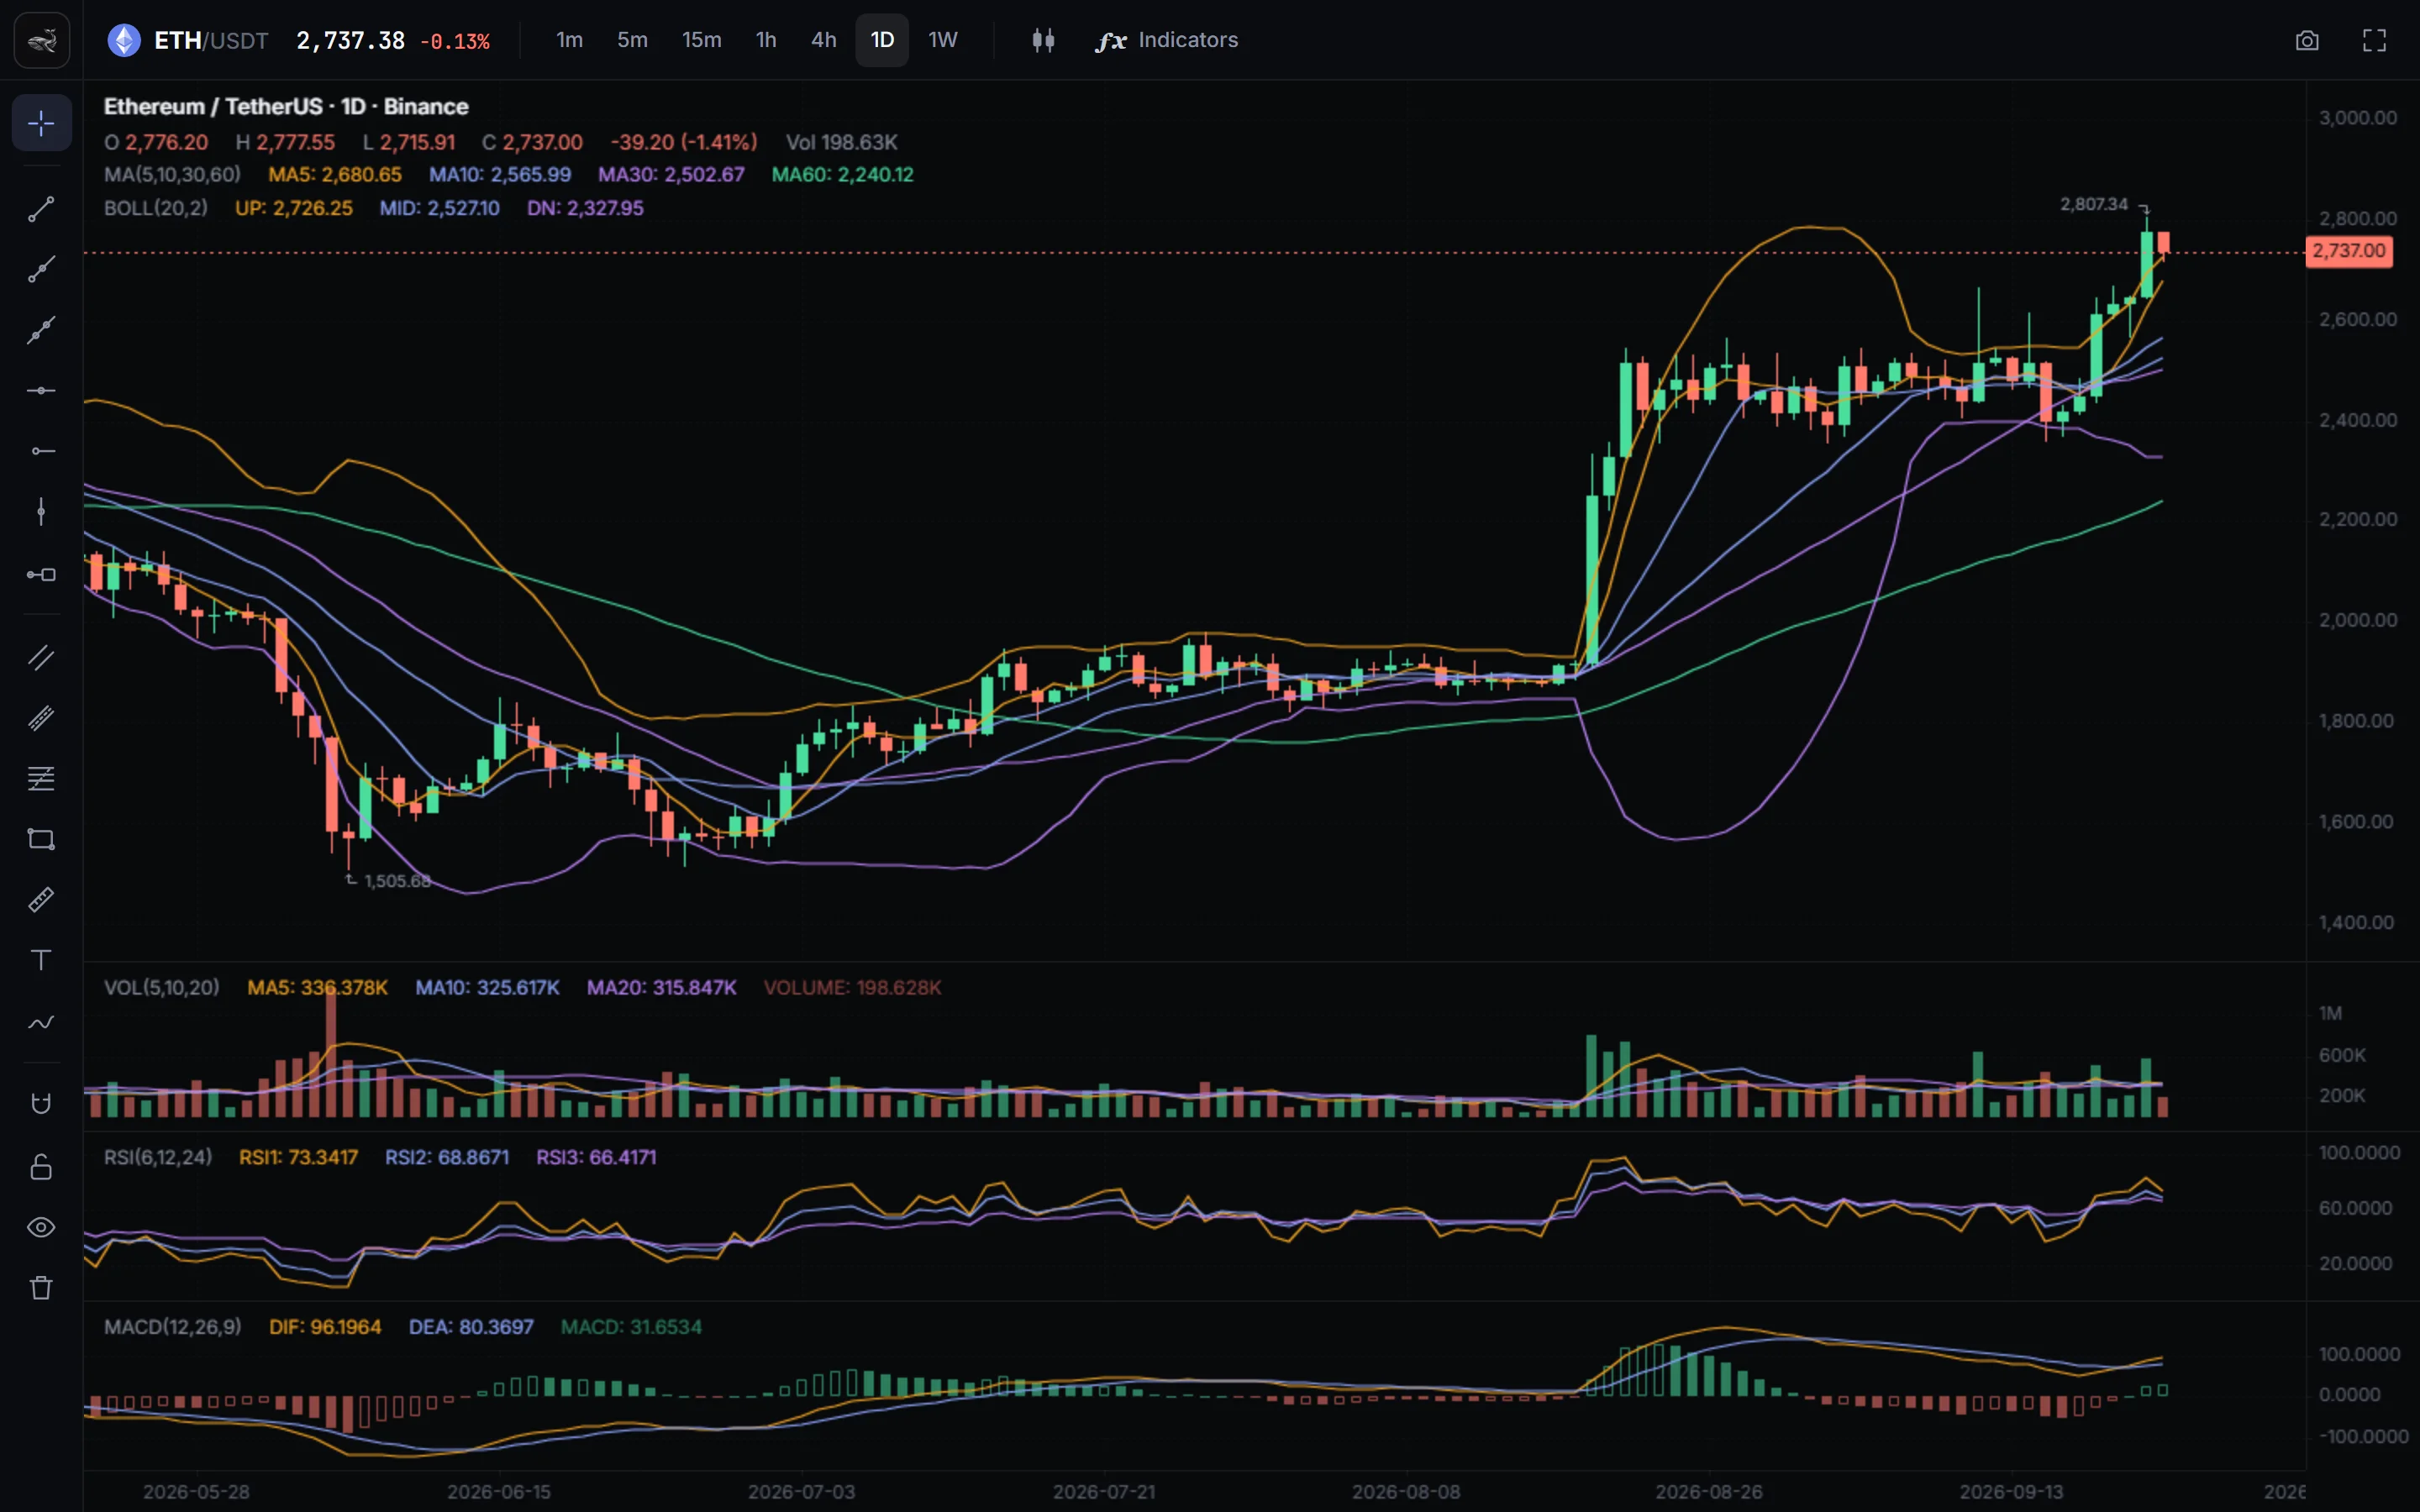
Task: Delete all drawings with trash icon
Action: (41, 1288)
